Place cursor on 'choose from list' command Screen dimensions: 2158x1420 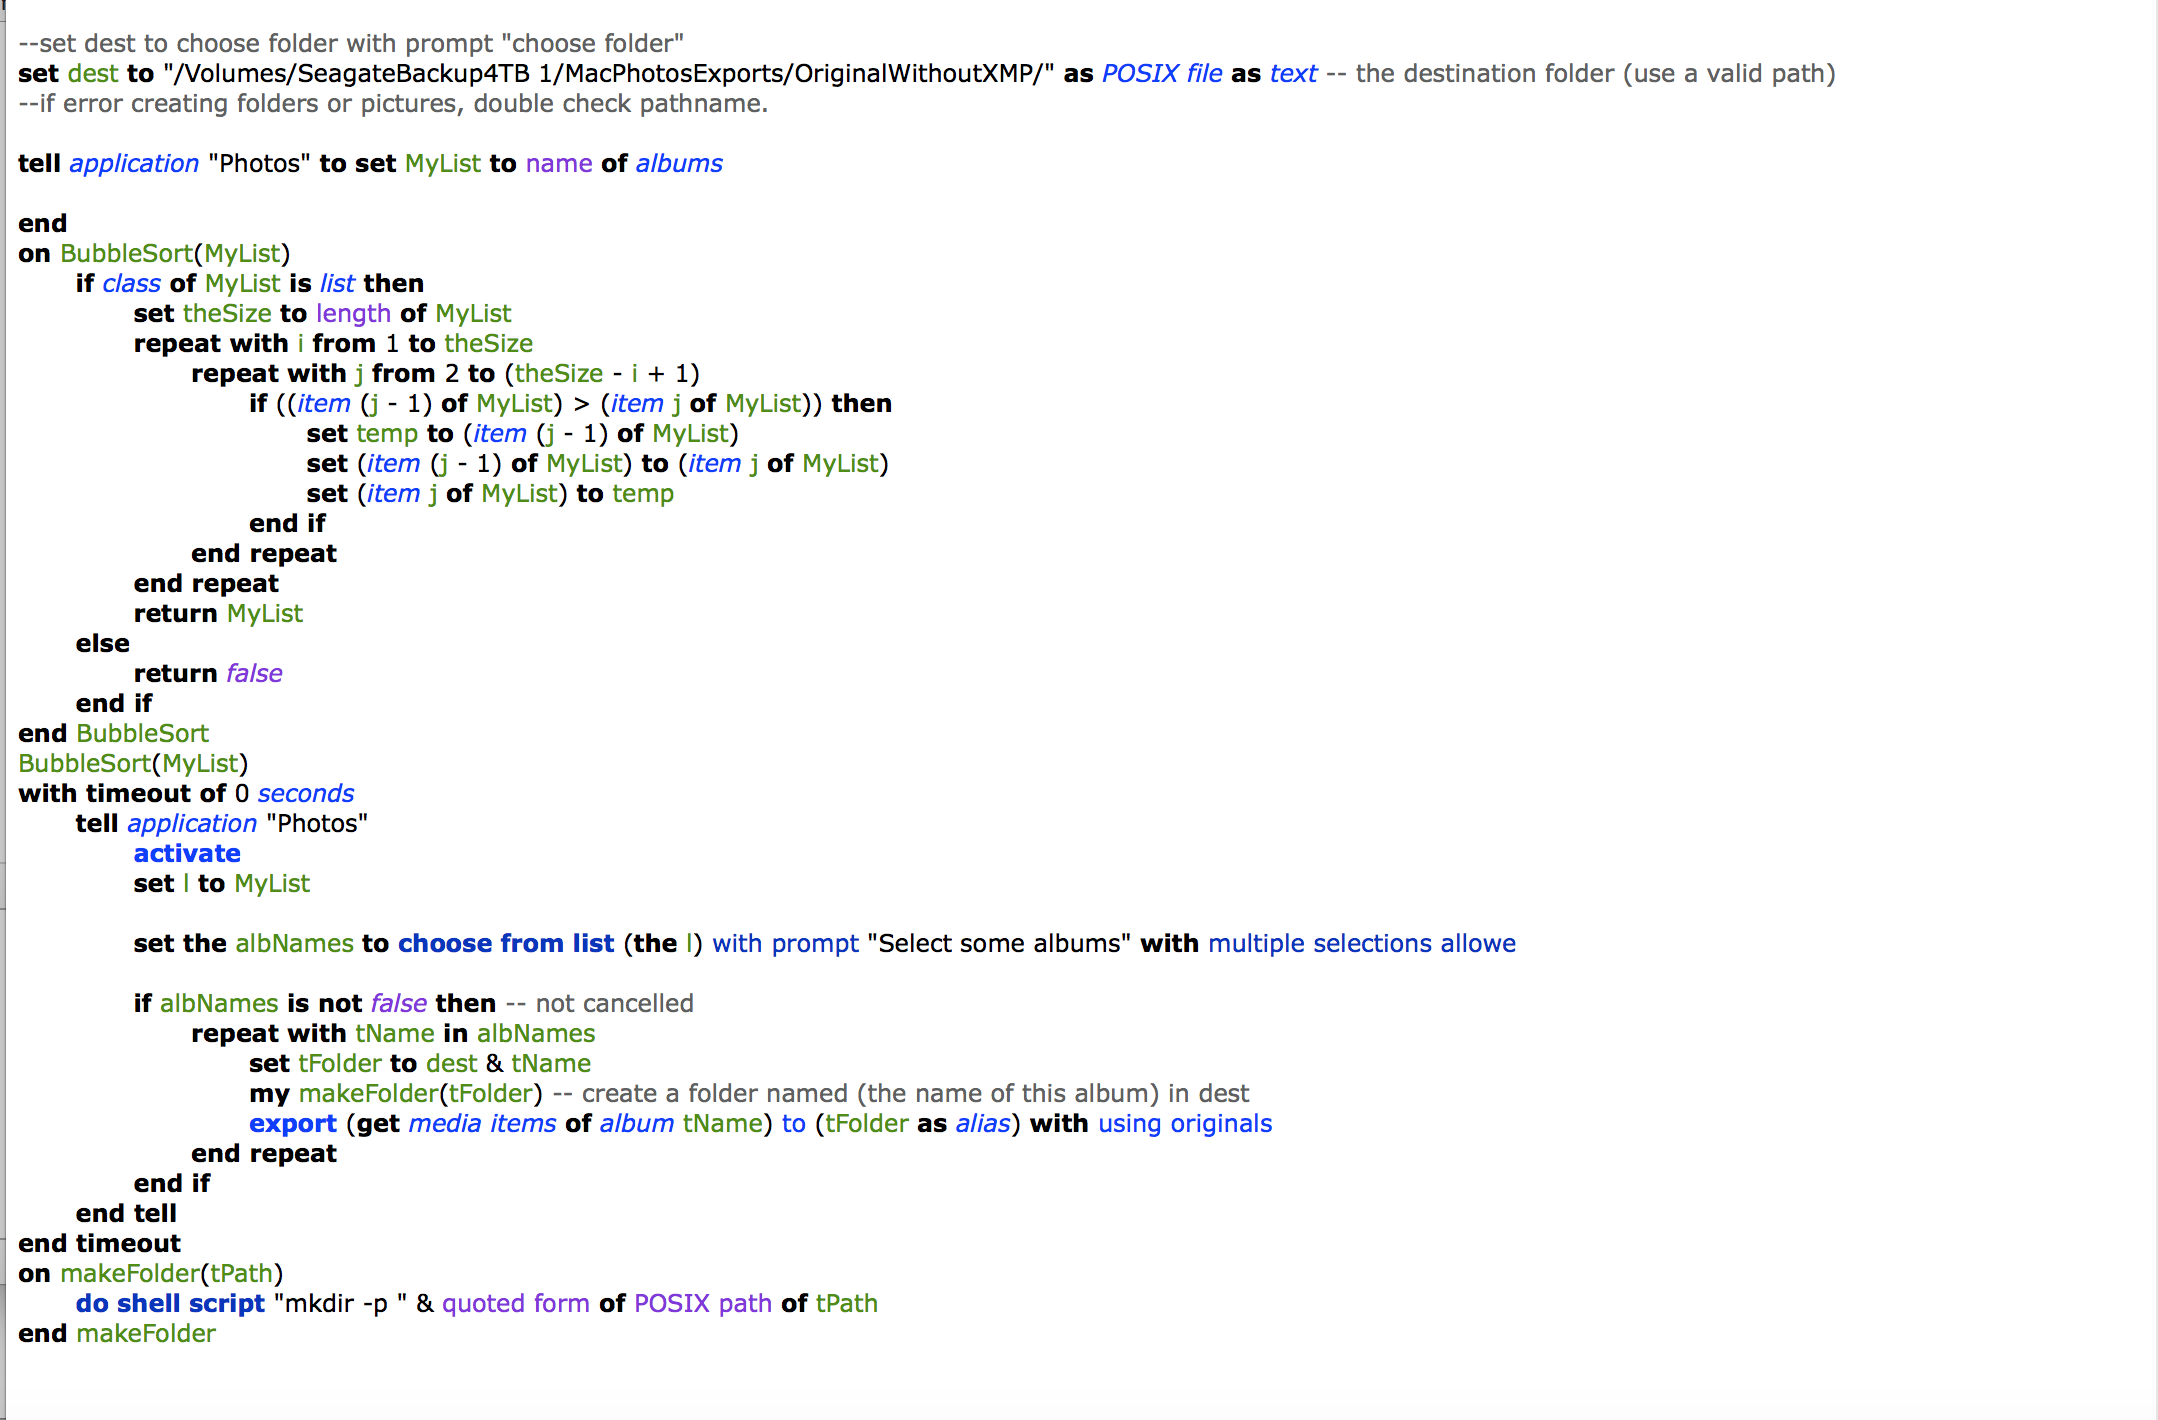coord(505,943)
